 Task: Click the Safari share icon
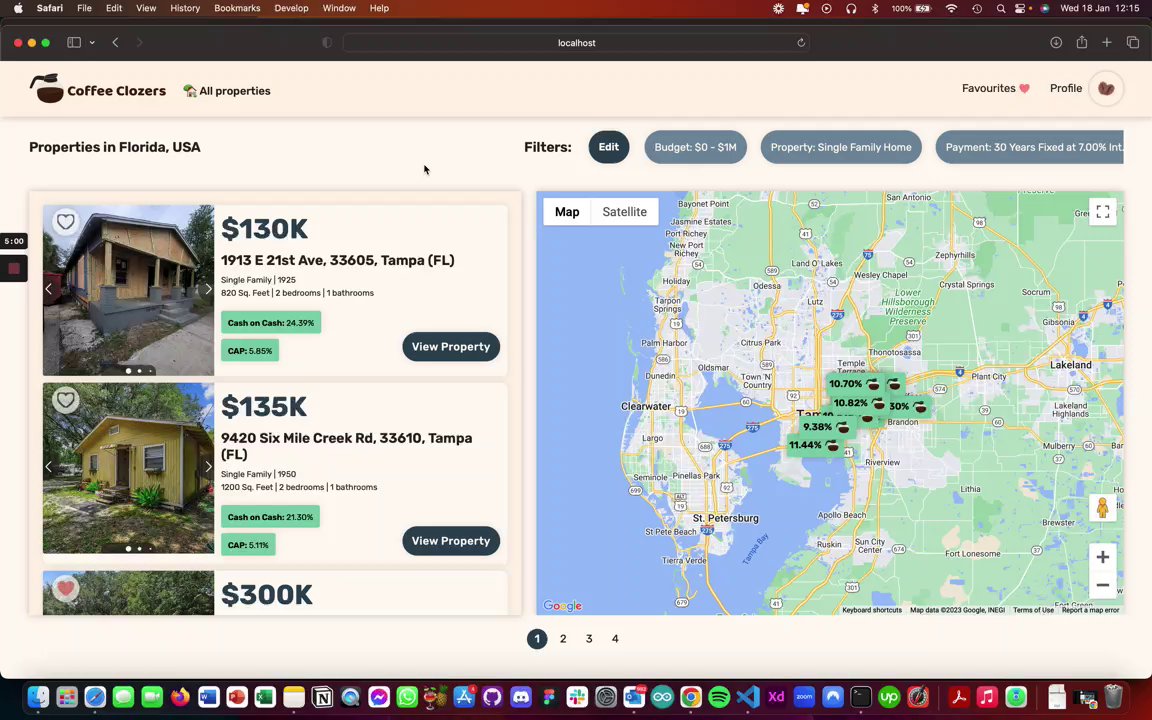[x=1081, y=42]
